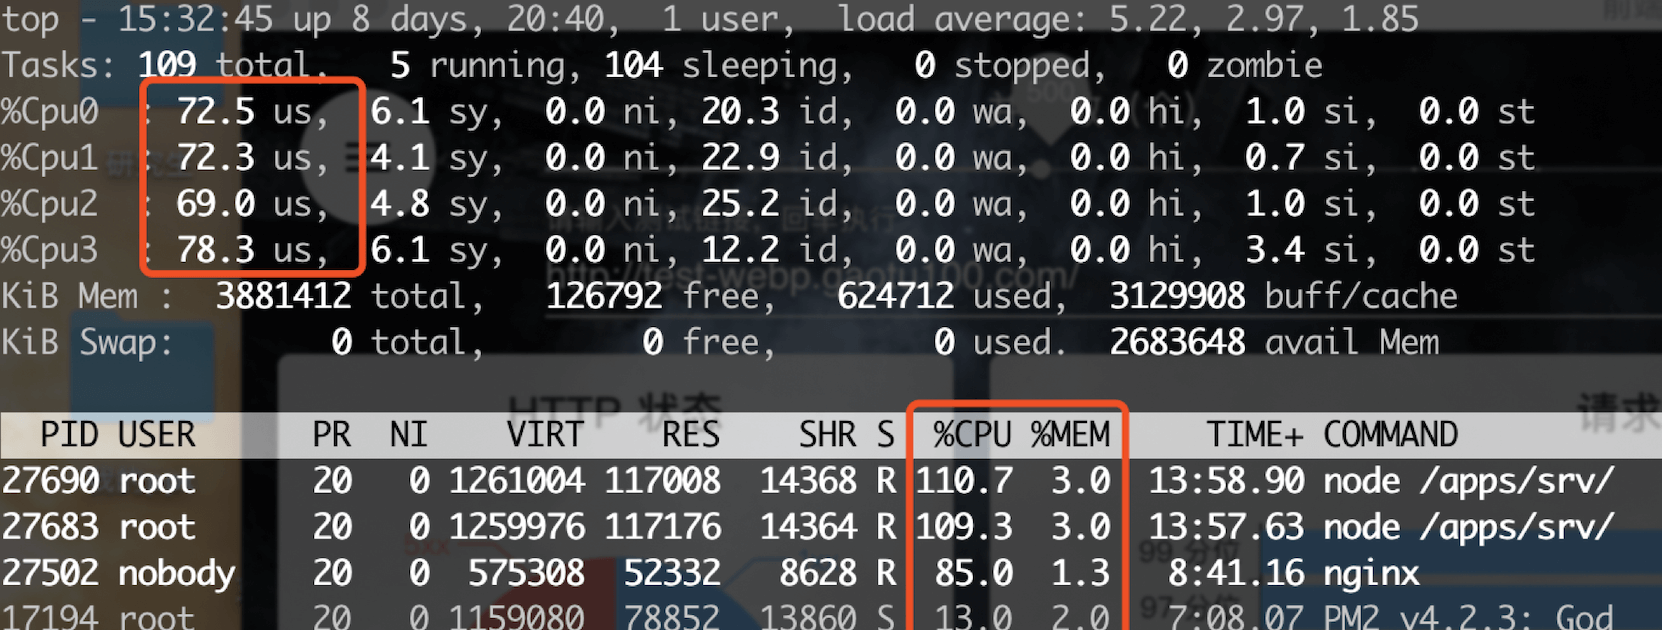Click the 126792 free memory value
Image resolution: width=1662 pixels, height=630 pixels.
603,296
